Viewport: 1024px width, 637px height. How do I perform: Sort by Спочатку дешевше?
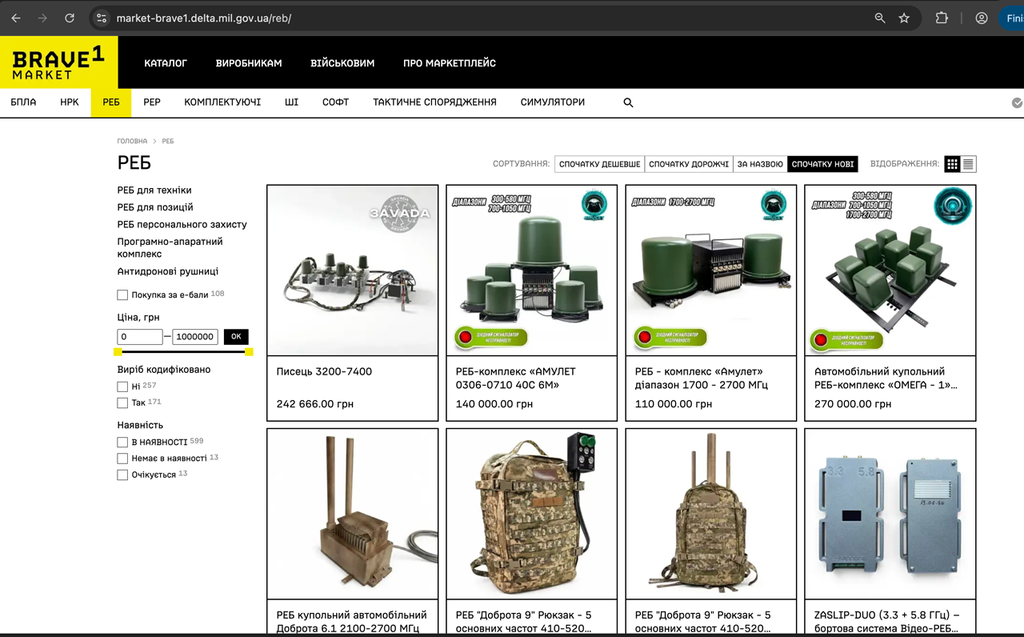(x=600, y=164)
